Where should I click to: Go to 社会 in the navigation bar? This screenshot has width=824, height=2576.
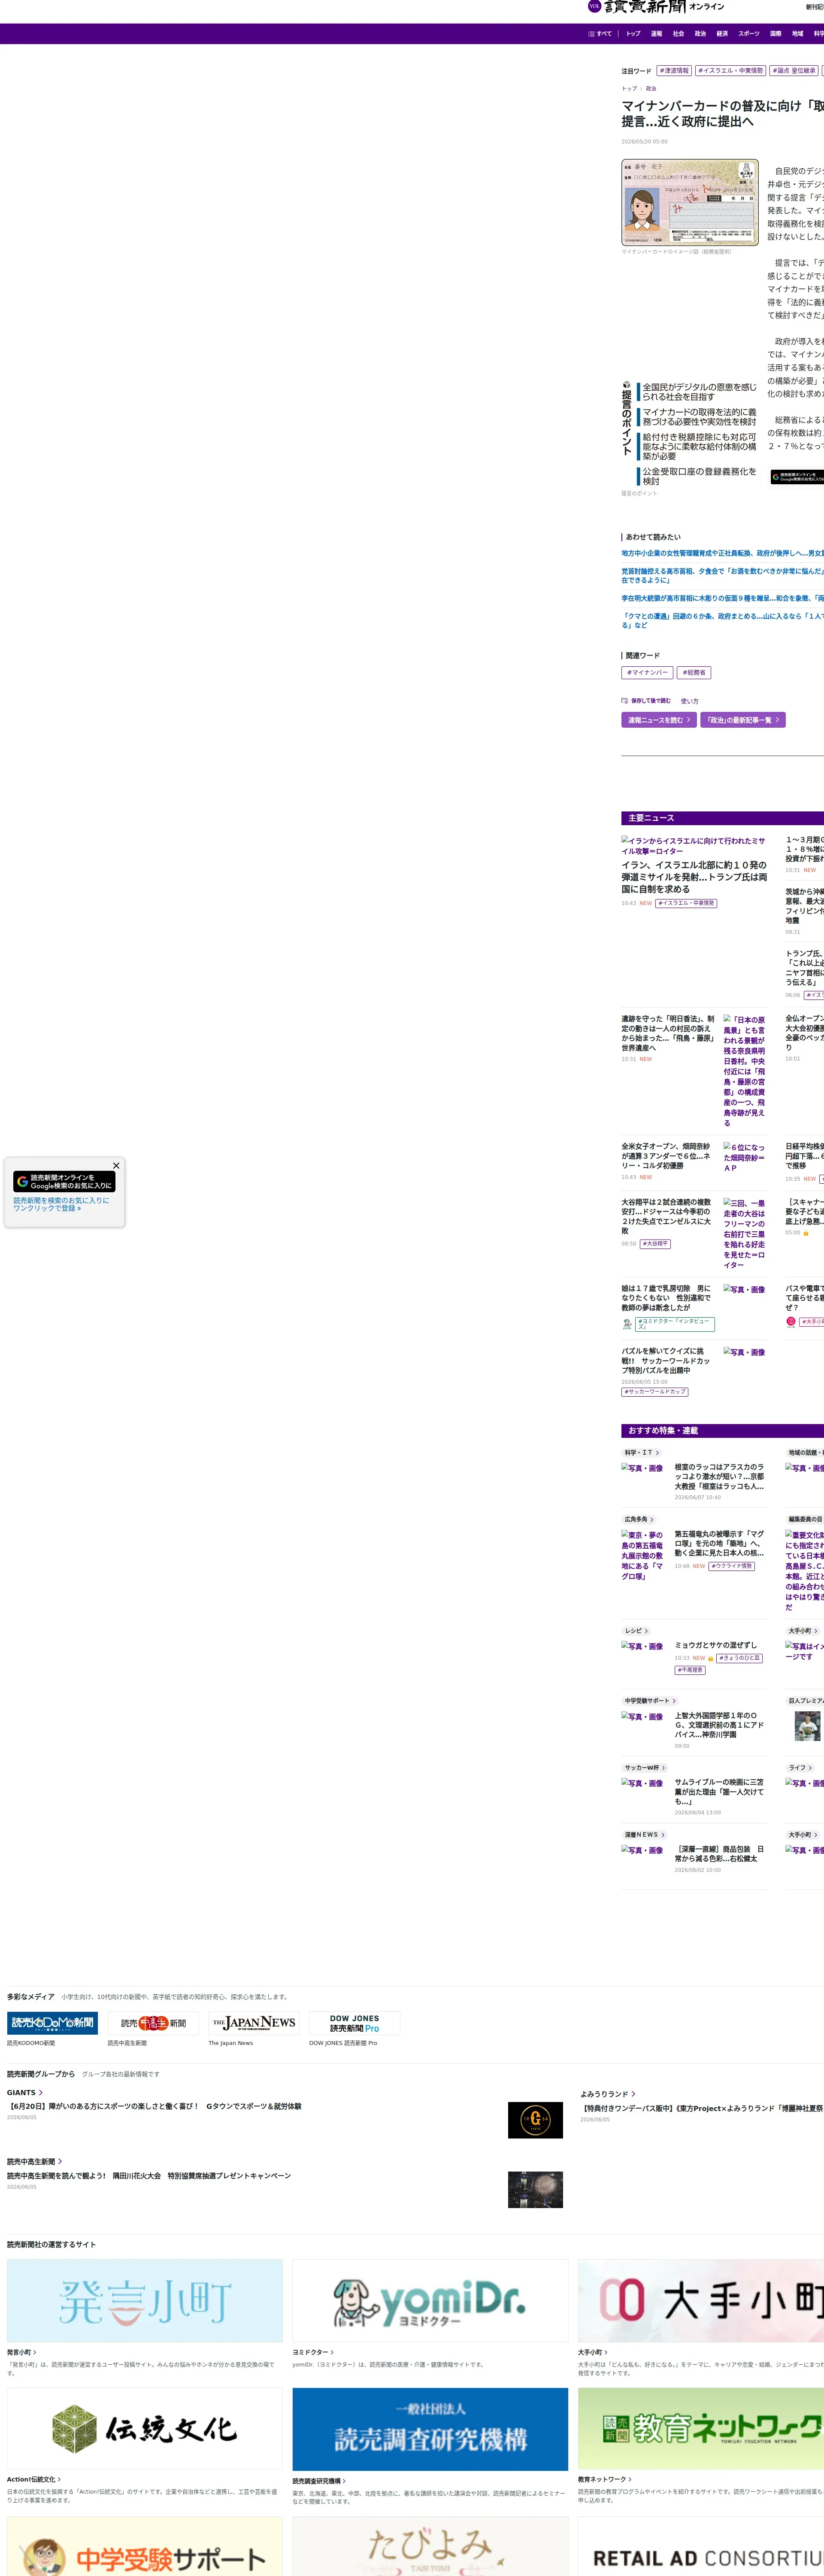point(678,34)
